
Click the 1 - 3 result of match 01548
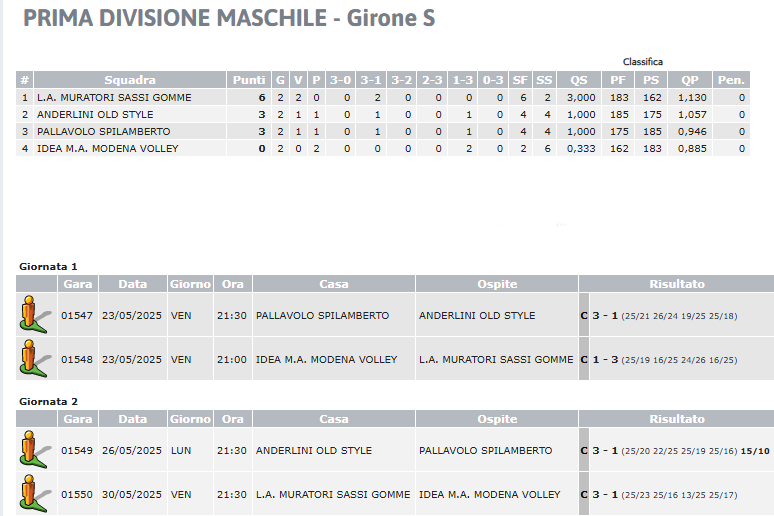pos(605,359)
